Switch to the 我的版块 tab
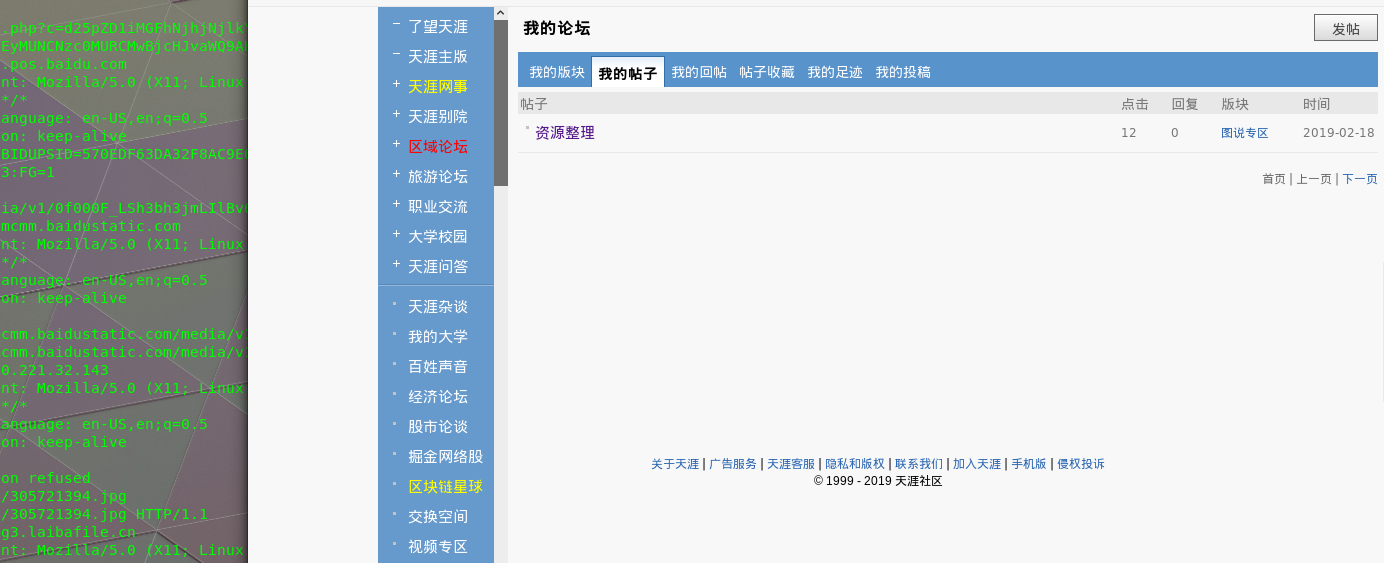This screenshot has height=563, width=1384. (x=557, y=72)
